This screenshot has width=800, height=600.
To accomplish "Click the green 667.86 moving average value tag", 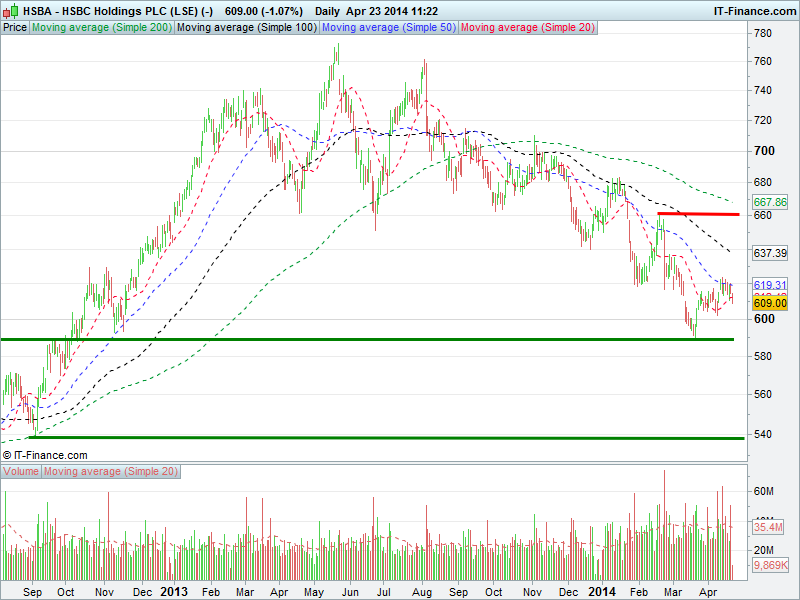I will (x=765, y=202).
